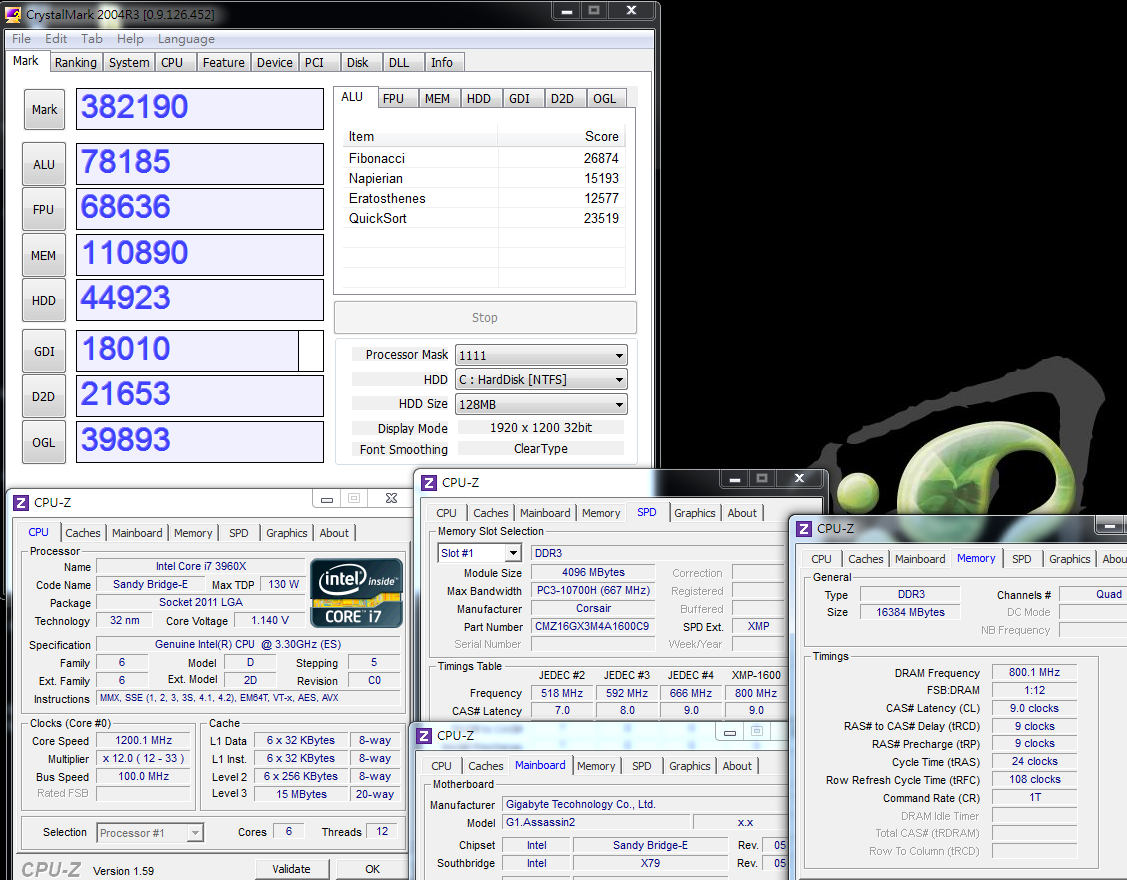Open the Language menu in CrystalMark

coord(186,39)
